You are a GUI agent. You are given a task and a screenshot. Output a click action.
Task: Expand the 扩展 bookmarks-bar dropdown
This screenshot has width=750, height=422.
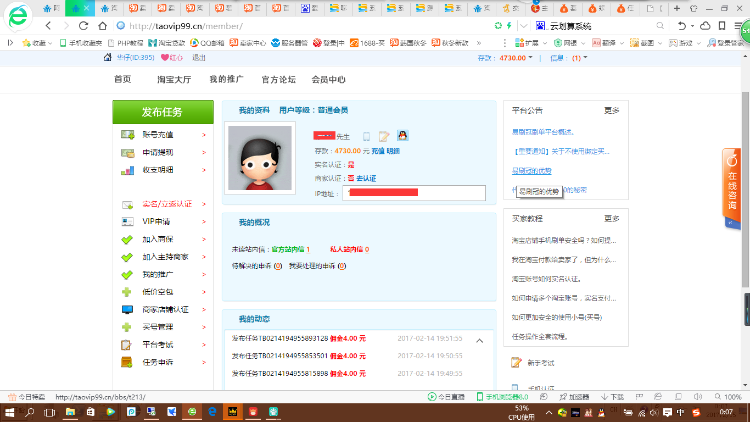tap(544, 43)
